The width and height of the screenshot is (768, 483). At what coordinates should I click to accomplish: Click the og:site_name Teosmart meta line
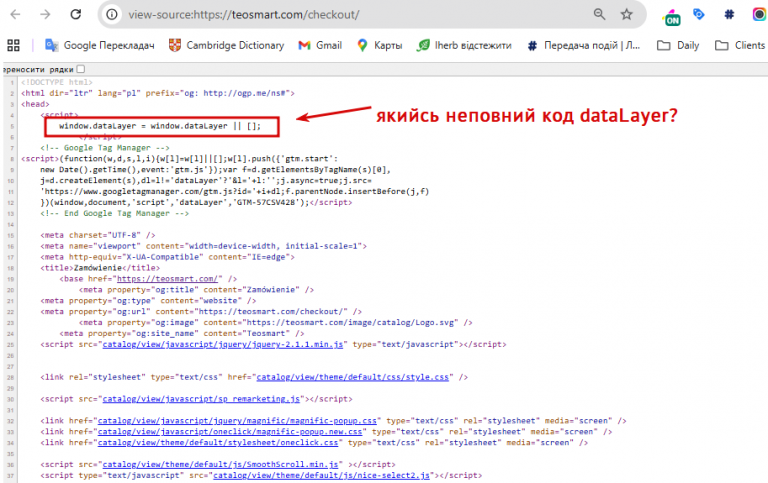pos(182,334)
